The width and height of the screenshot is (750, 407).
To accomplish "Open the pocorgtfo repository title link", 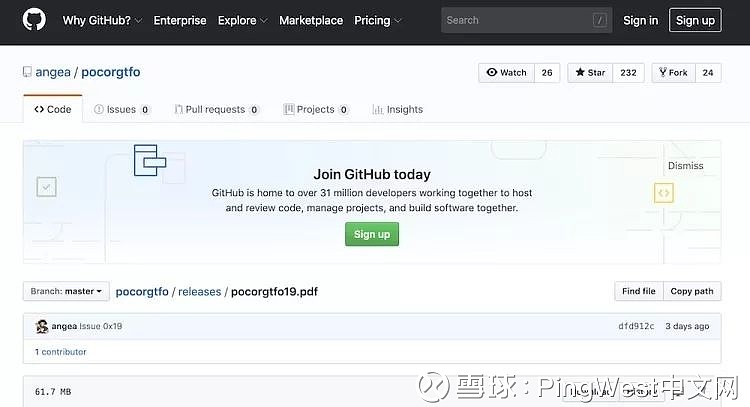I will pyautogui.click(x=110, y=72).
